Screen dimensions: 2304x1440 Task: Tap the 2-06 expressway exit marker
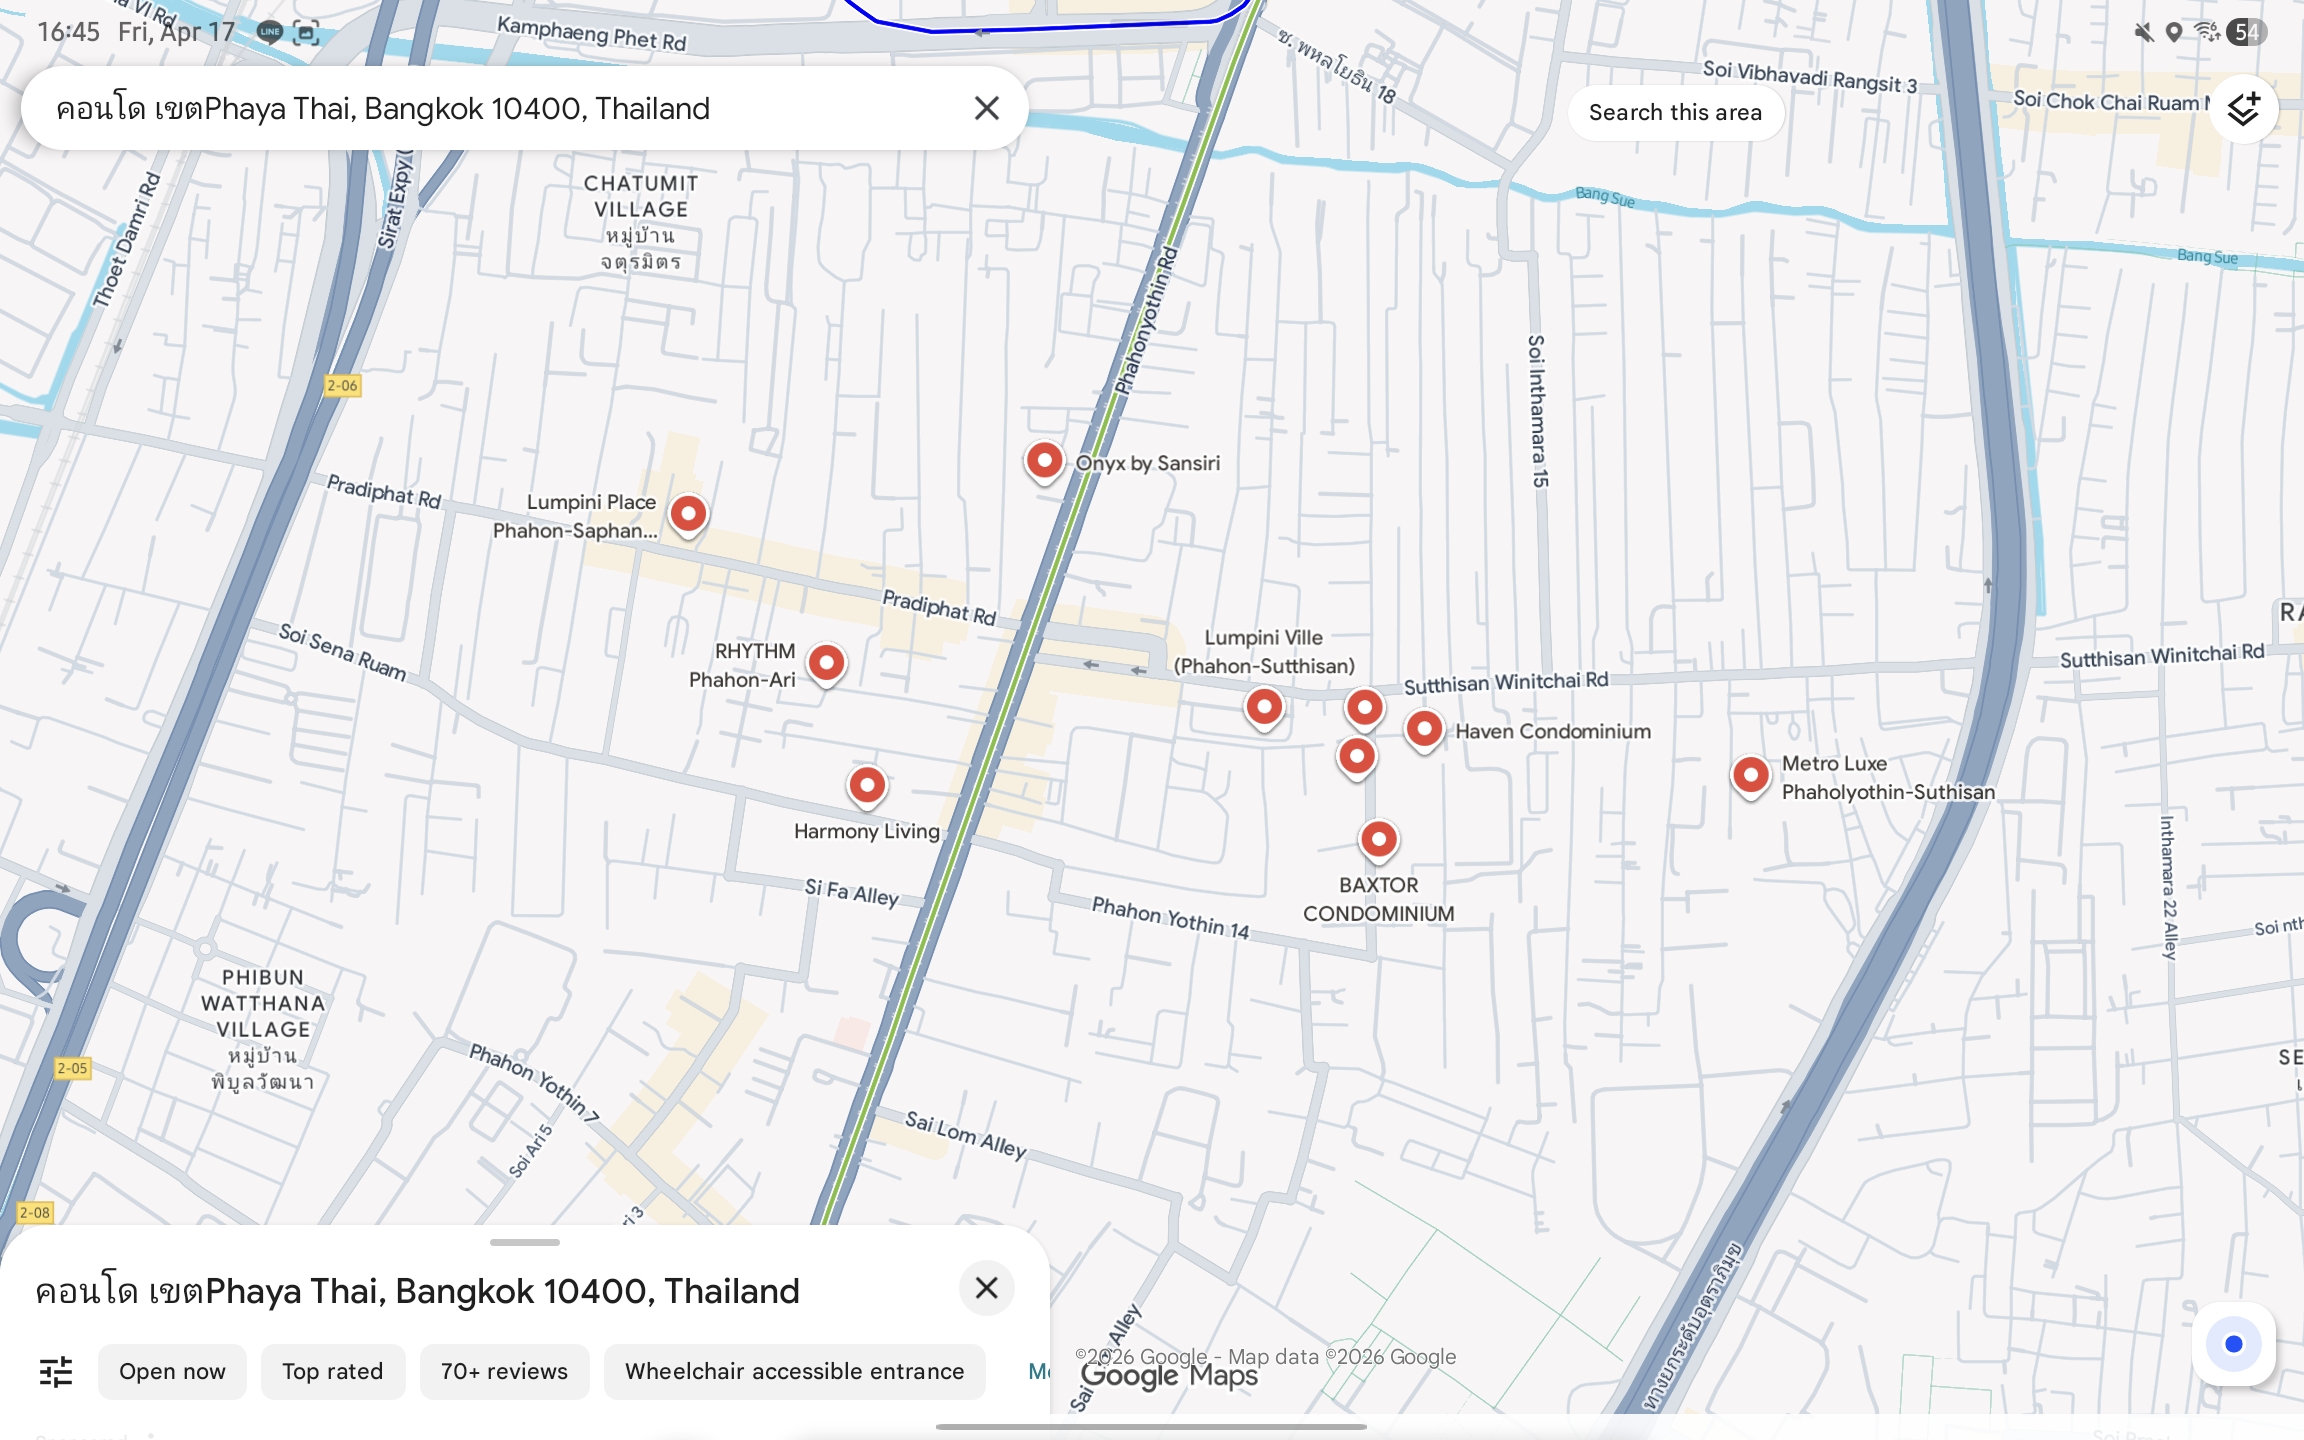(x=342, y=385)
